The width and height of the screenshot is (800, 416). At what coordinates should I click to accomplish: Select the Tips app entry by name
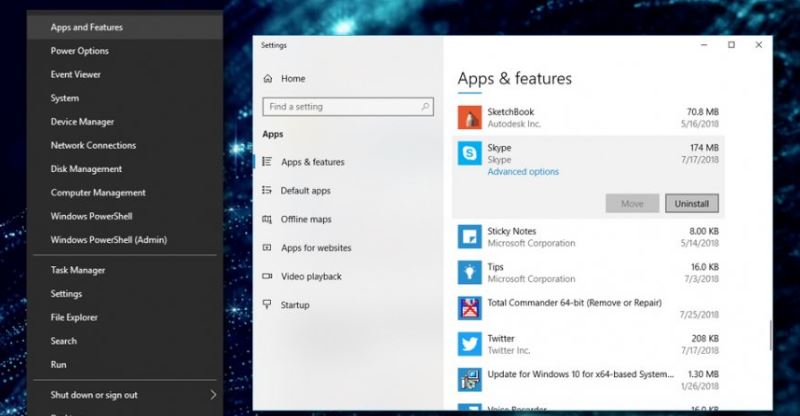495,267
